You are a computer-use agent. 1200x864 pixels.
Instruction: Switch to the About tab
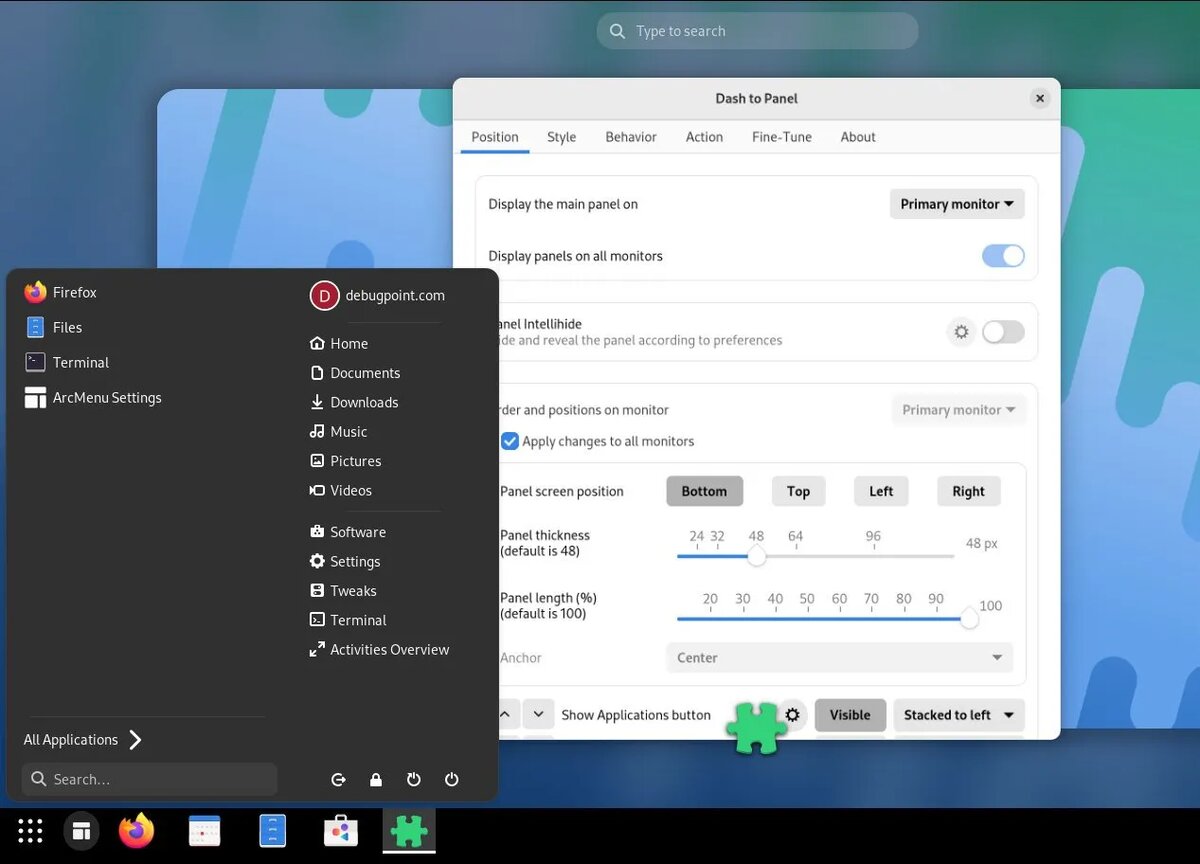click(x=858, y=137)
